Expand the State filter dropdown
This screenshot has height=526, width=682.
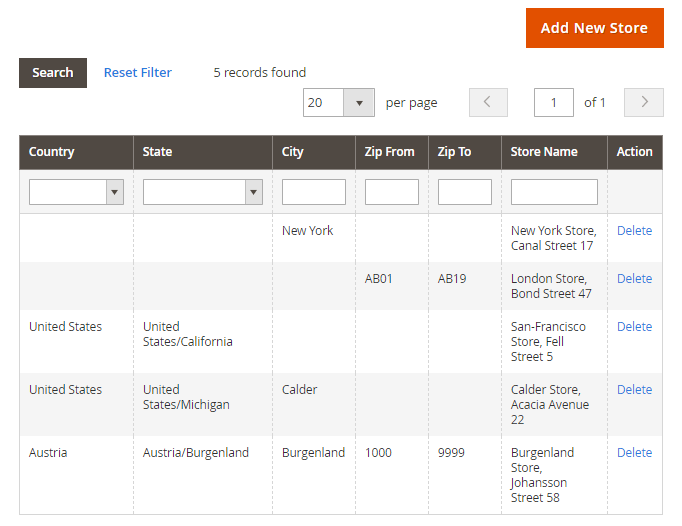tap(203, 192)
